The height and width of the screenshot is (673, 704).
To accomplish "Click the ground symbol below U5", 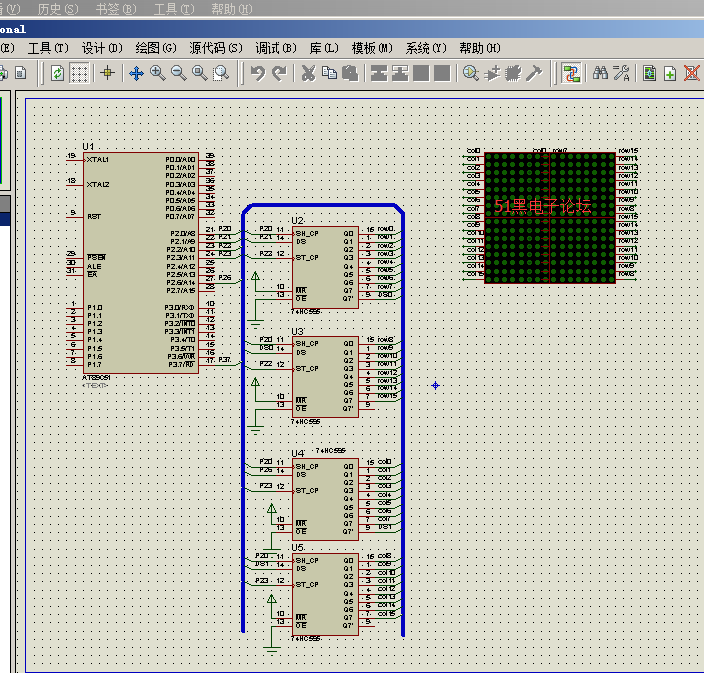I will (272, 648).
